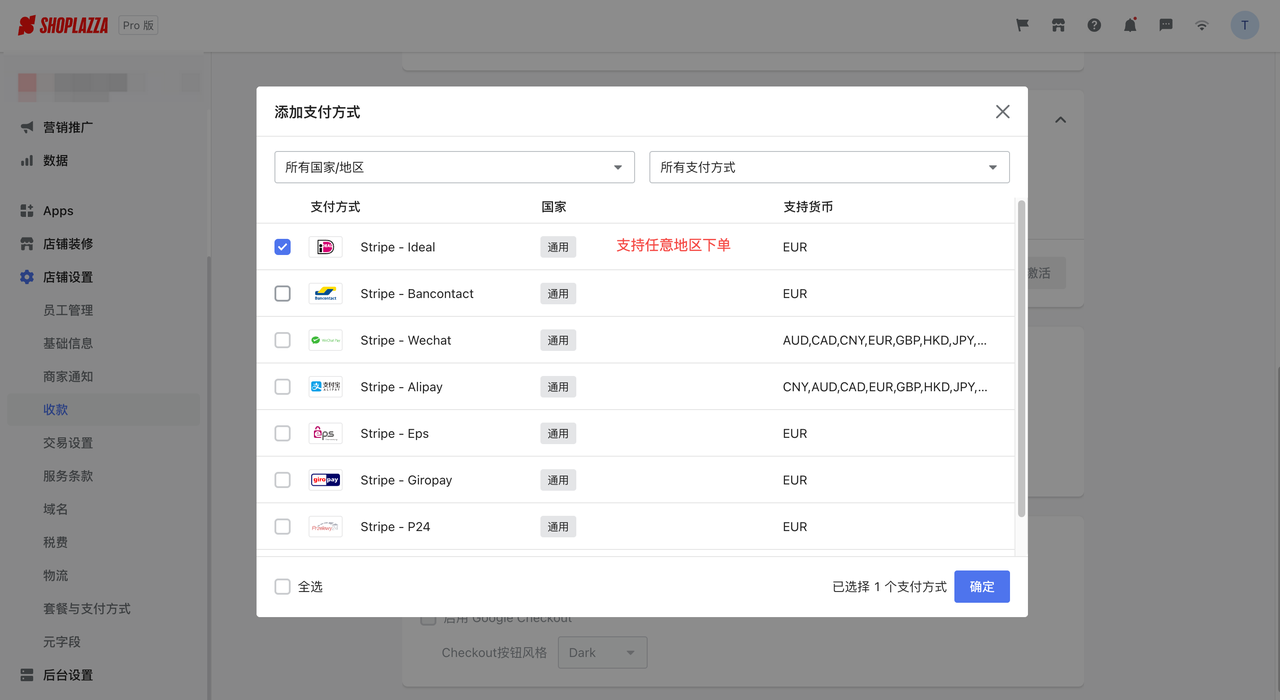Click the Shoplazza logo

pyautogui.click(x=63, y=25)
